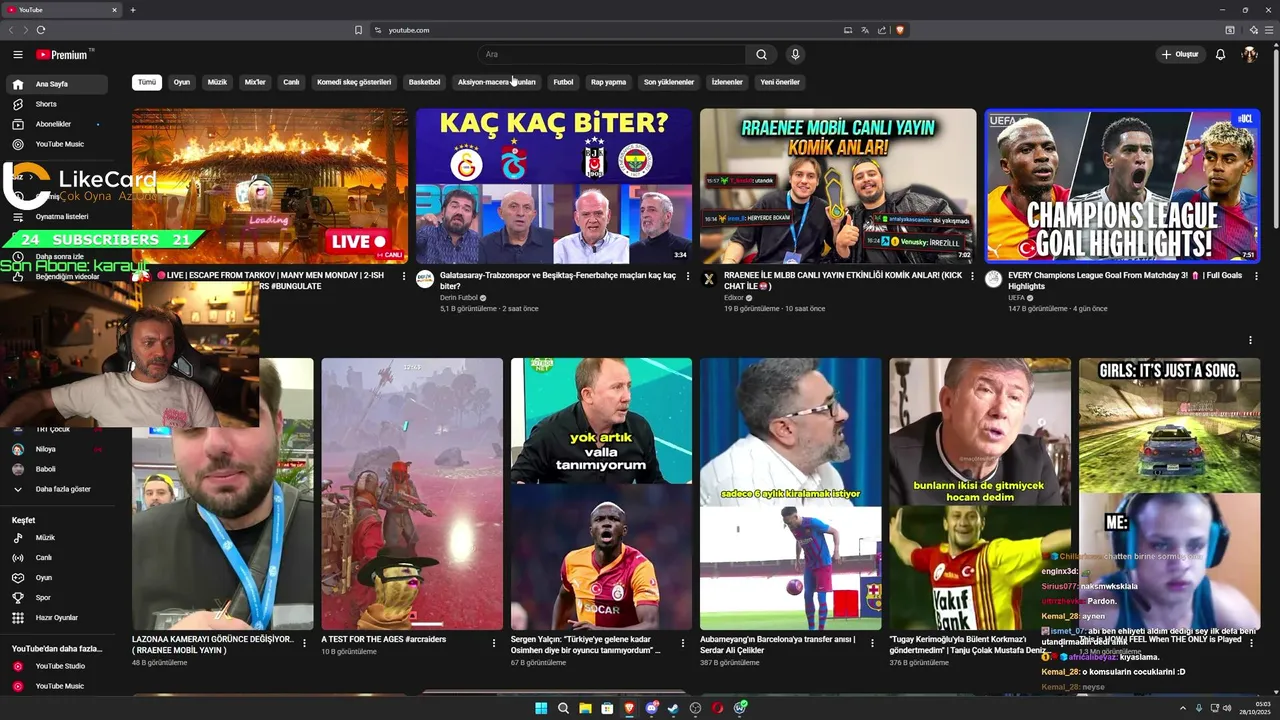
Task: Select Komedi skeç gösterileri chip
Action: pos(354,82)
